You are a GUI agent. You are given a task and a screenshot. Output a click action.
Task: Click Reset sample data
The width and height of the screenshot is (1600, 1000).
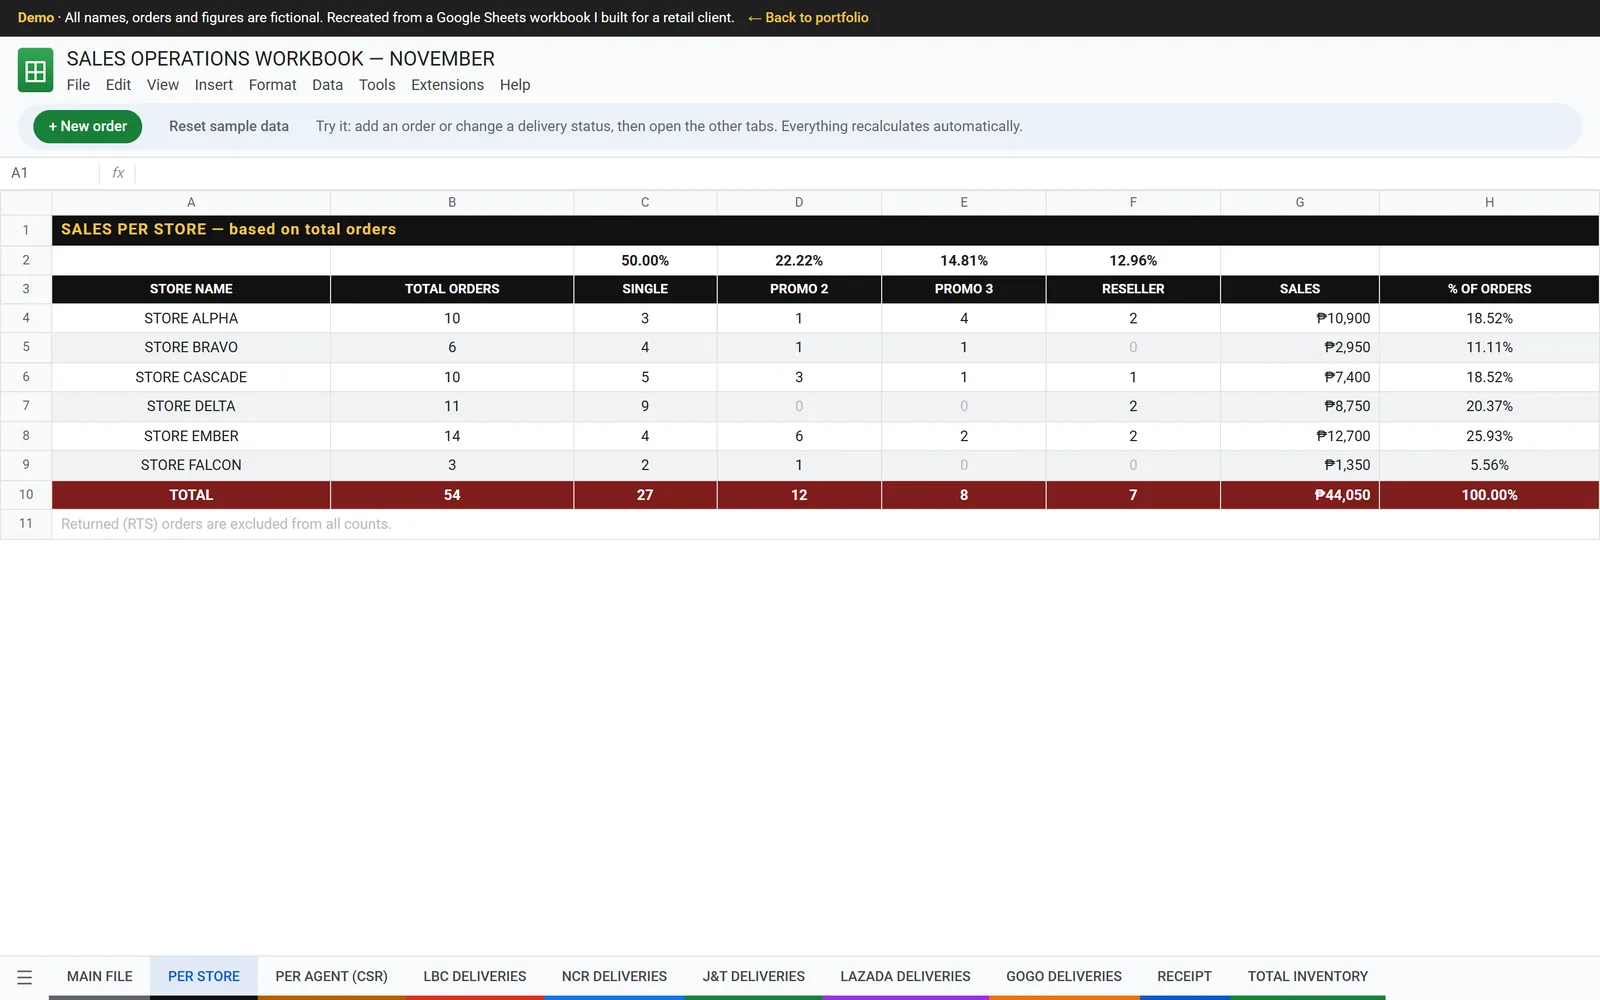tap(229, 126)
